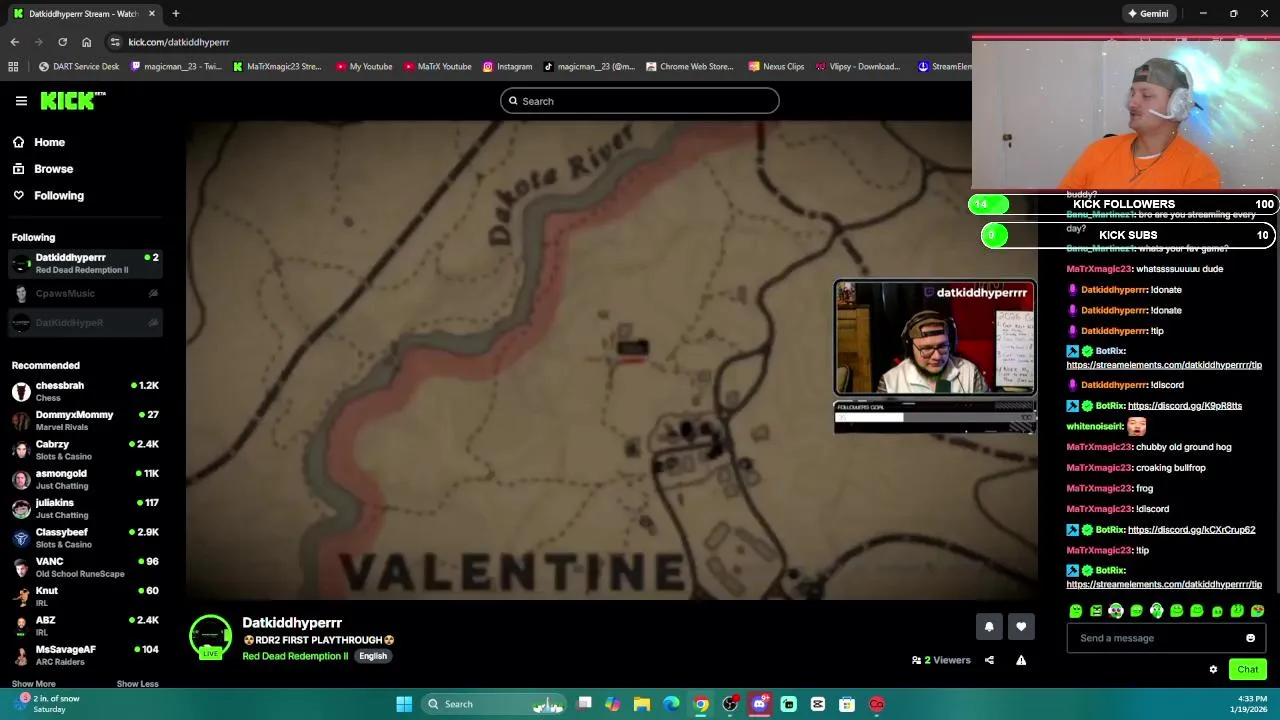
Task: Open recommended channel VANC
Action: pyautogui.click(x=85, y=567)
